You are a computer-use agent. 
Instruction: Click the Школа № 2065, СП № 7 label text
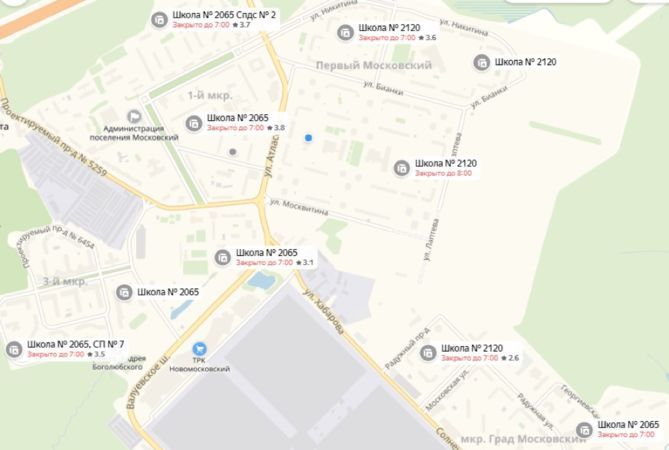click(x=76, y=344)
